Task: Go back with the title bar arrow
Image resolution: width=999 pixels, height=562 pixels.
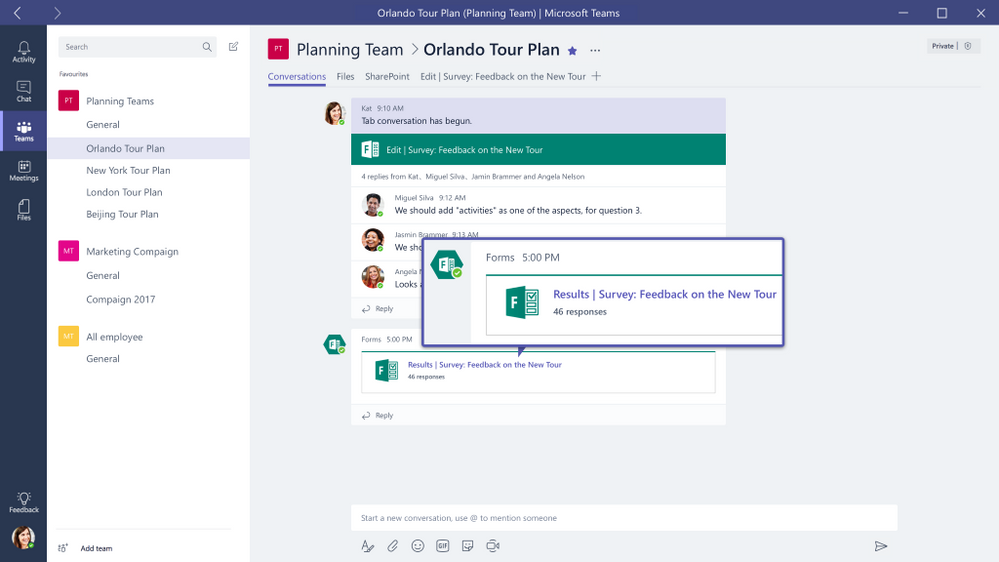Action: [17, 13]
